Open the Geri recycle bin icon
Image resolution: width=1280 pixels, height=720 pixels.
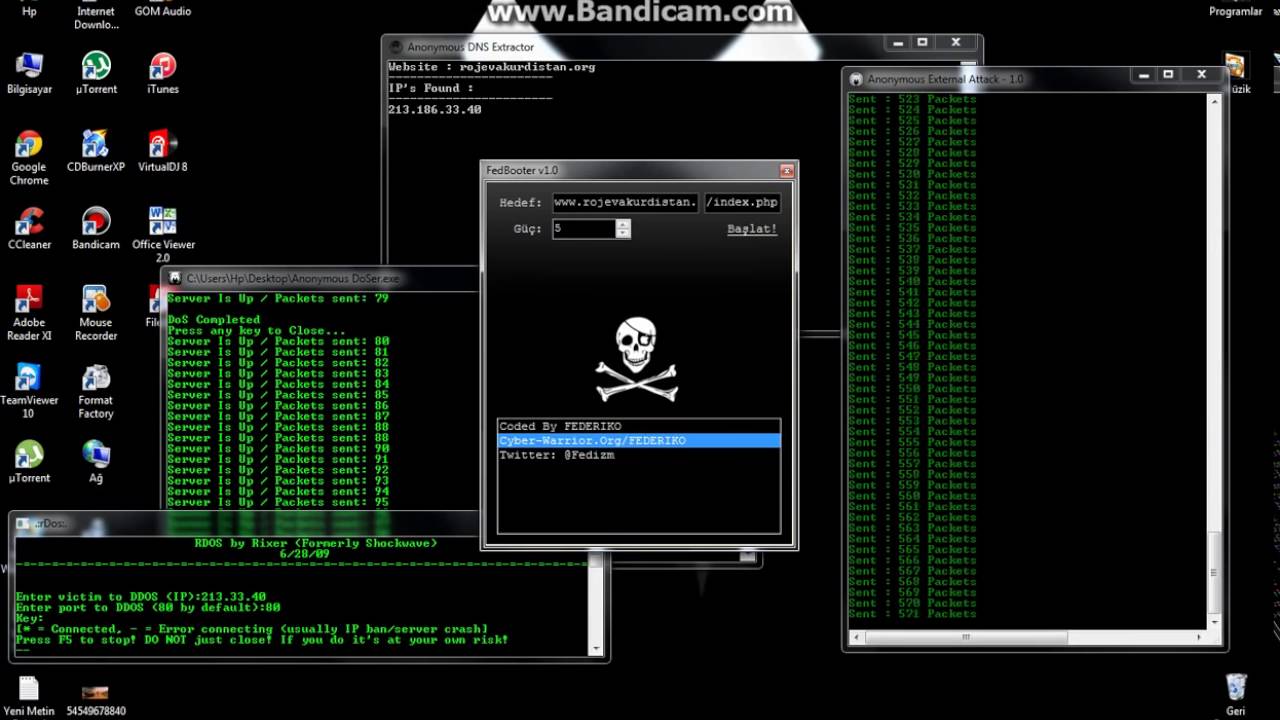(x=1237, y=696)
